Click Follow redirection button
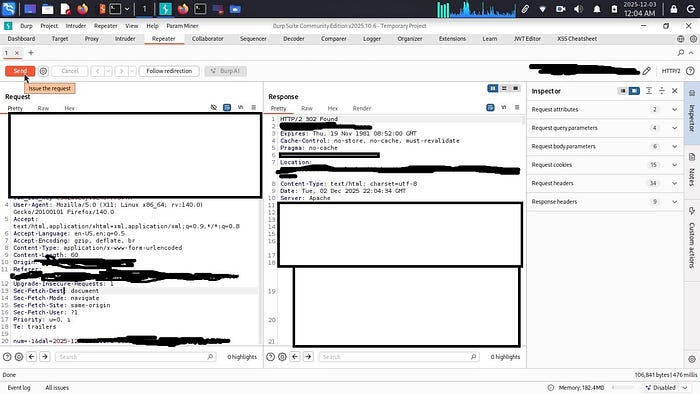Screen dimensions: 700x394 coord(169,71)
